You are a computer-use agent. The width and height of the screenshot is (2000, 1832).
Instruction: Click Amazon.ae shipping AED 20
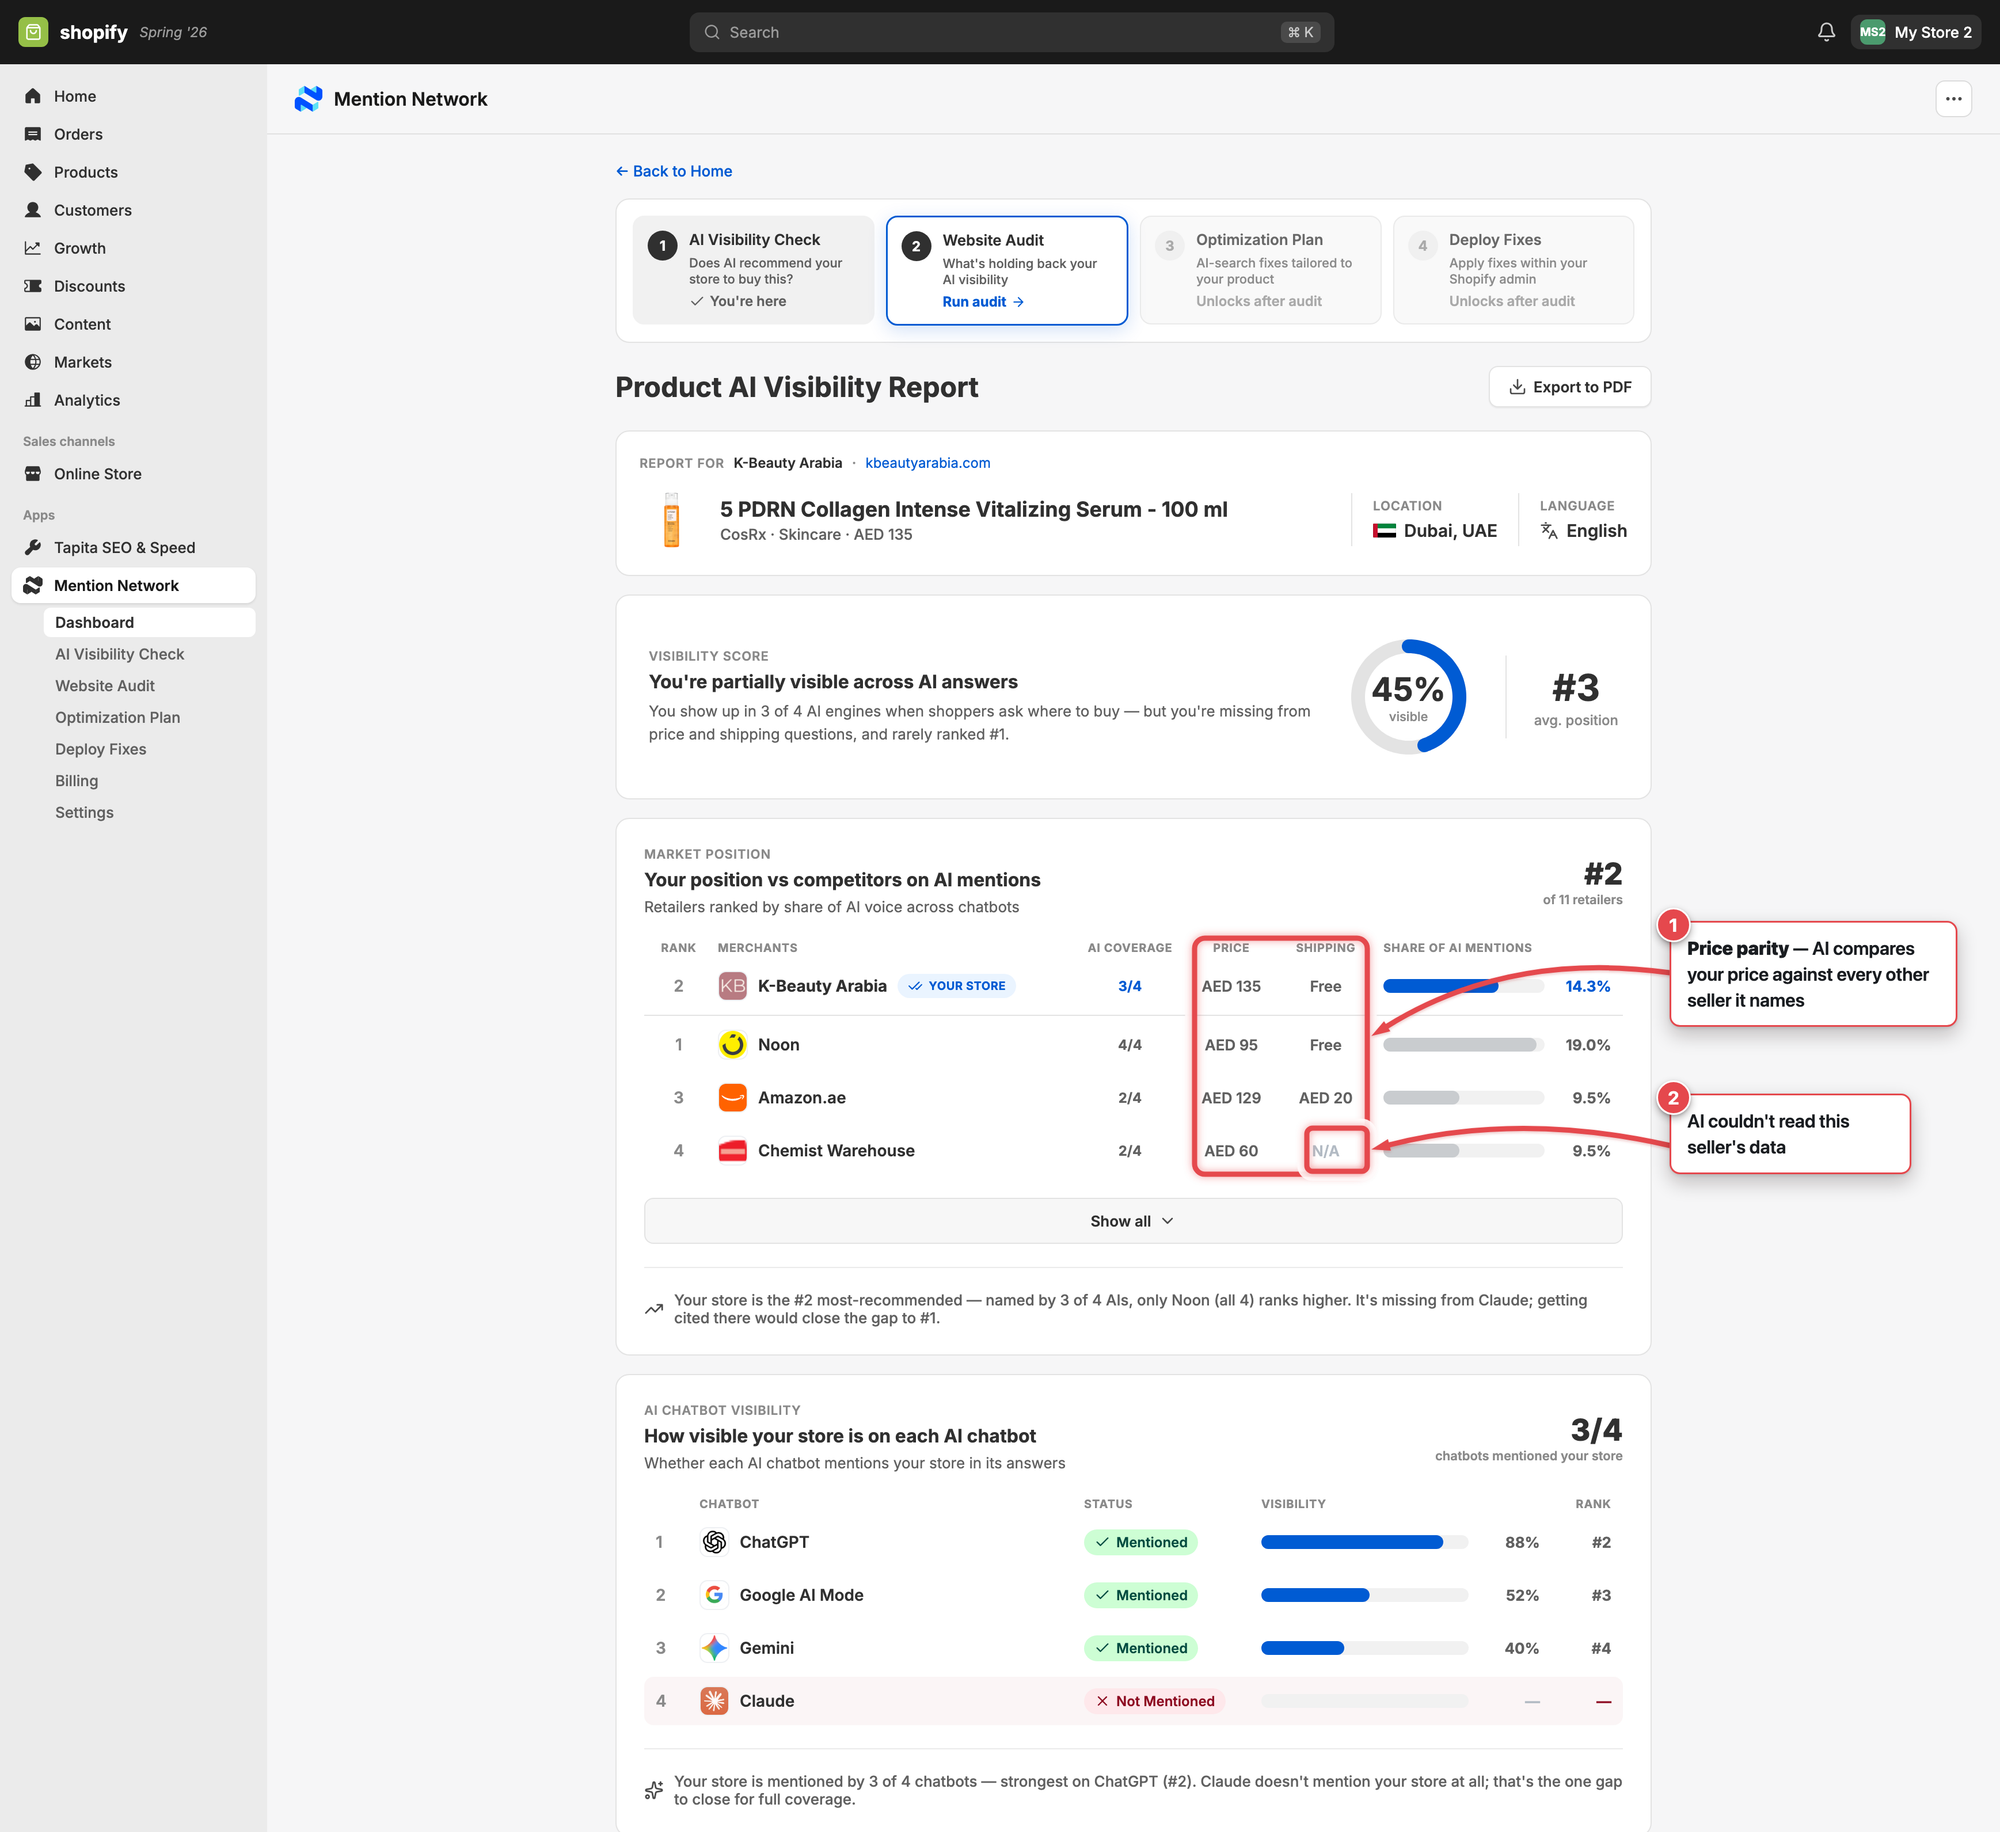tap(1325, 1098)
